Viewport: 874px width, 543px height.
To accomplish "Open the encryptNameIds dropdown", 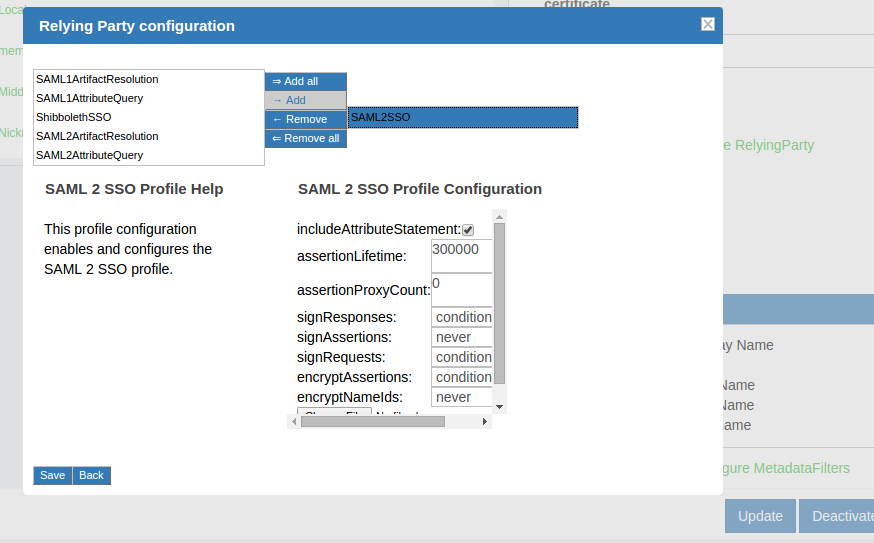I will [462, 397].
